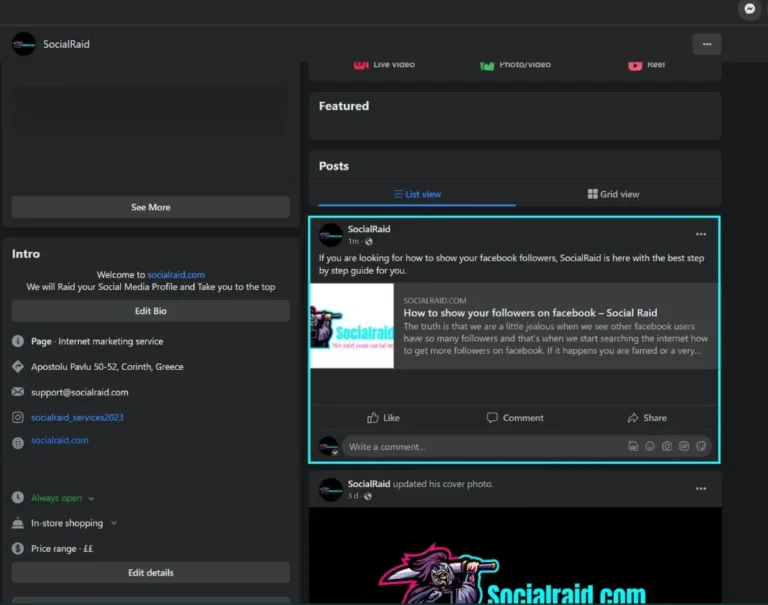Click the email envelope icon
The height and width of the screenshot is (605, 768).
point(18,392)
